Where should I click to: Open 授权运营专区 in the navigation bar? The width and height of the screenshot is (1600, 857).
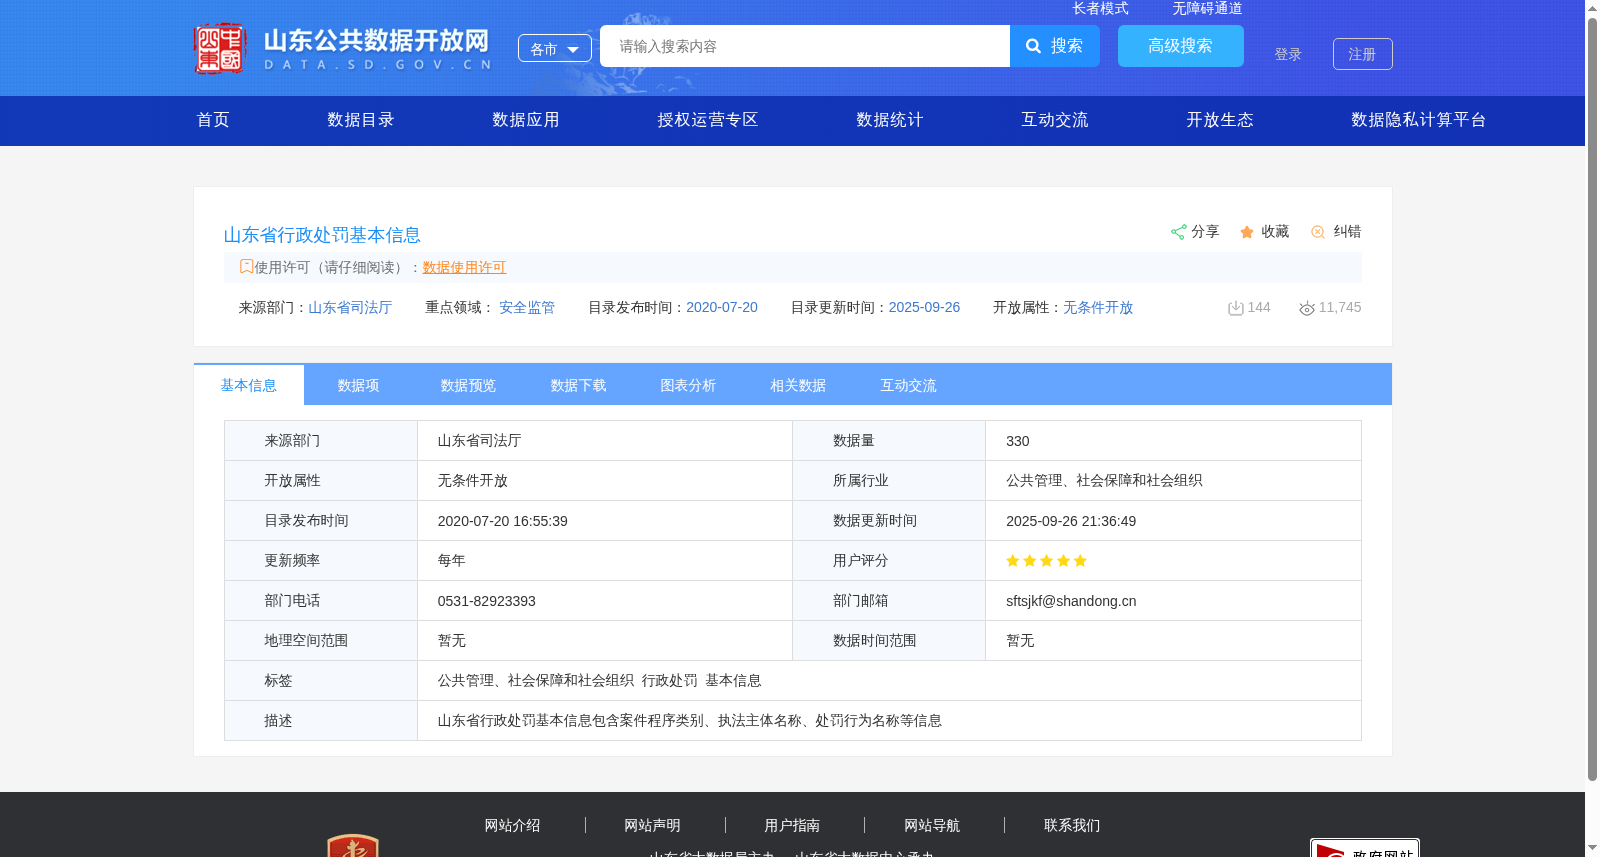pos(708,120)
